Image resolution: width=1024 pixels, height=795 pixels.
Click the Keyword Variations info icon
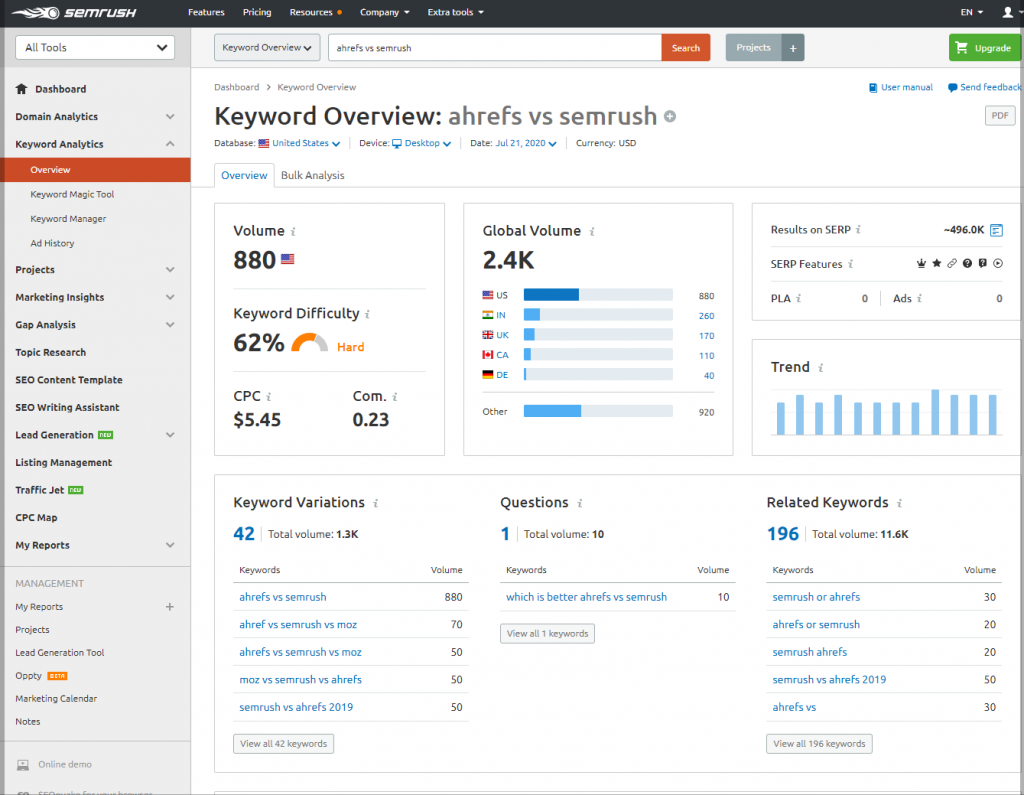pyautogui.click(x=376, y=503)
